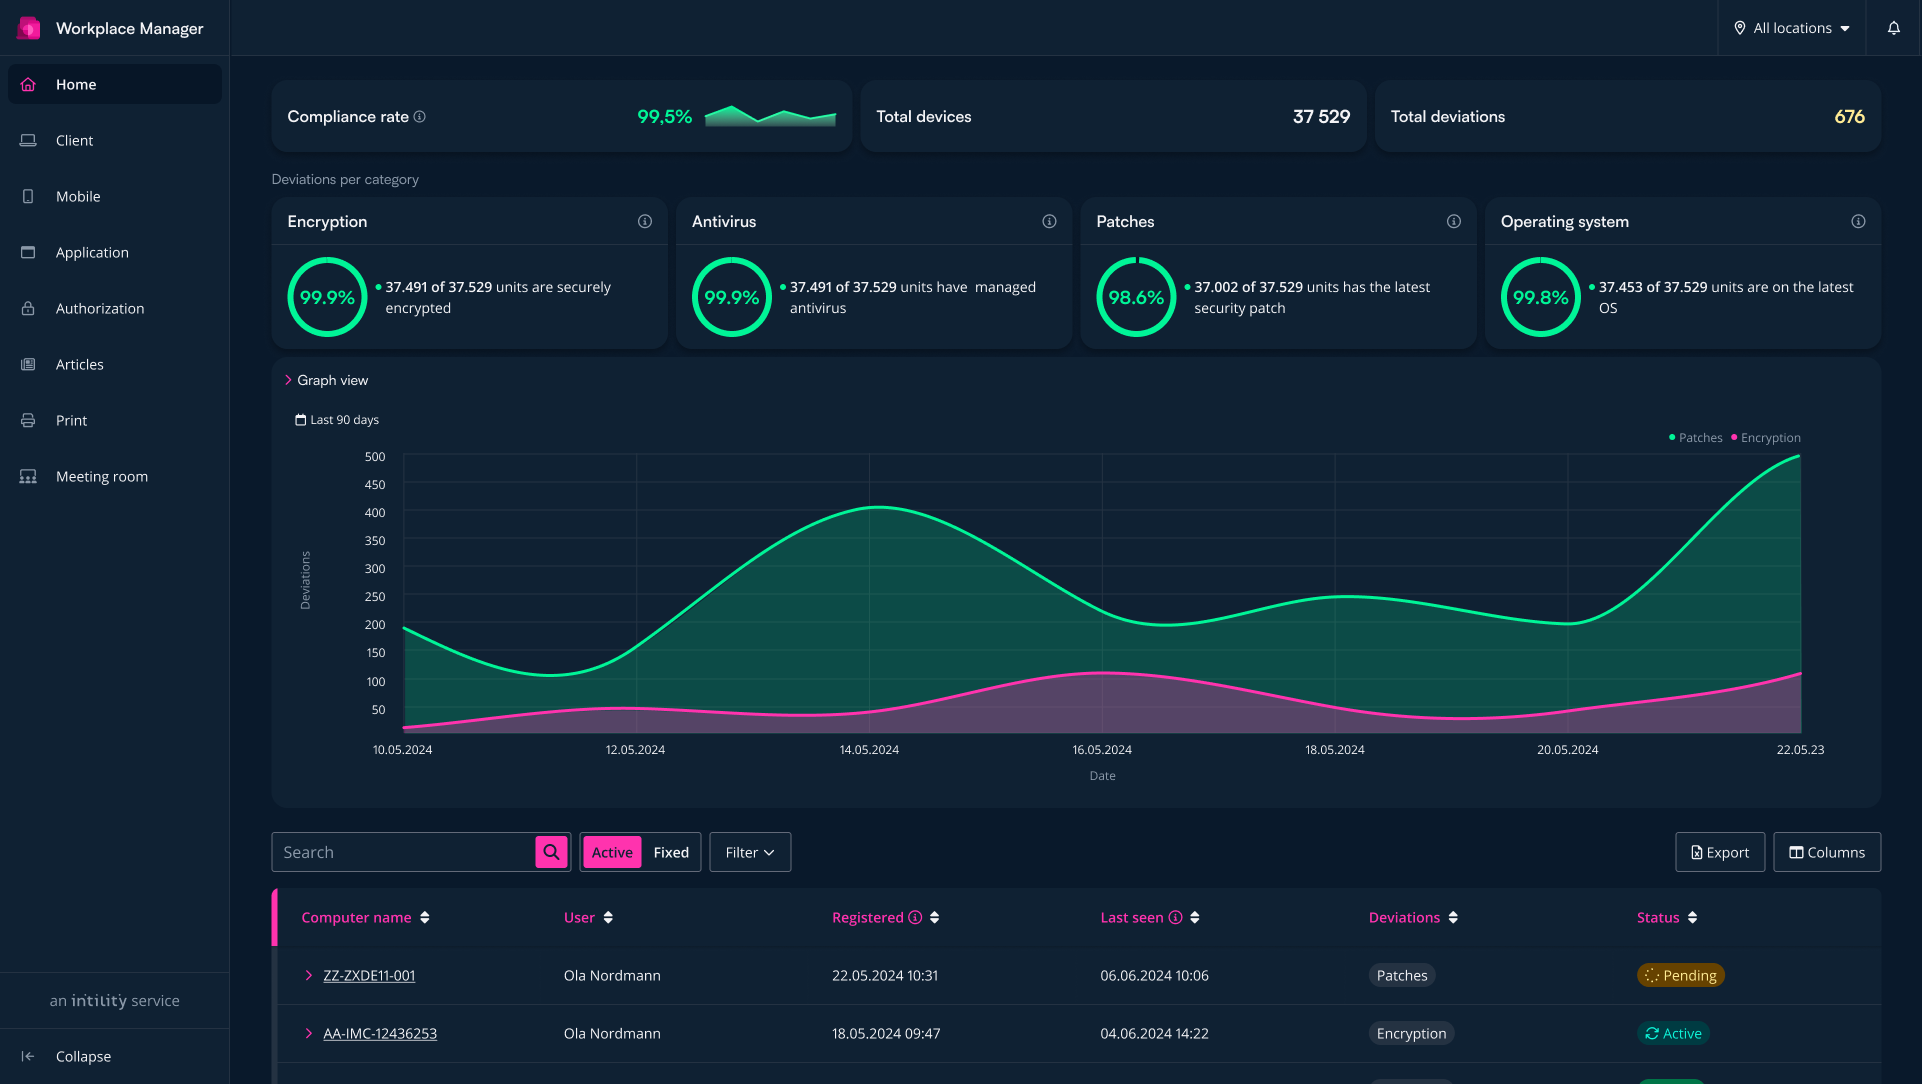Click the notification bell icon
This screenshot has height=1084, width=1922.
[x=1893, y=28]
